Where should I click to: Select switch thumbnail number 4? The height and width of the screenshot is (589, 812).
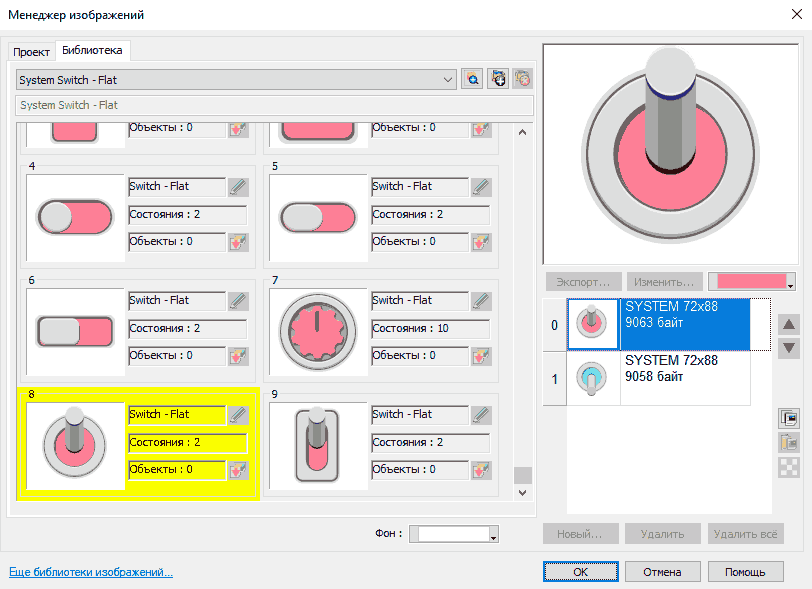pyautogui.click(x=76, y=218)
